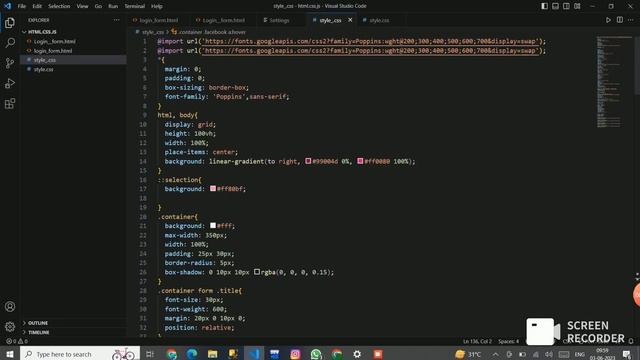The height and width of the screenshot is (360, 640).
Task: Open color picker for rgba box-shadow swatch
Action: click(257, 272)
